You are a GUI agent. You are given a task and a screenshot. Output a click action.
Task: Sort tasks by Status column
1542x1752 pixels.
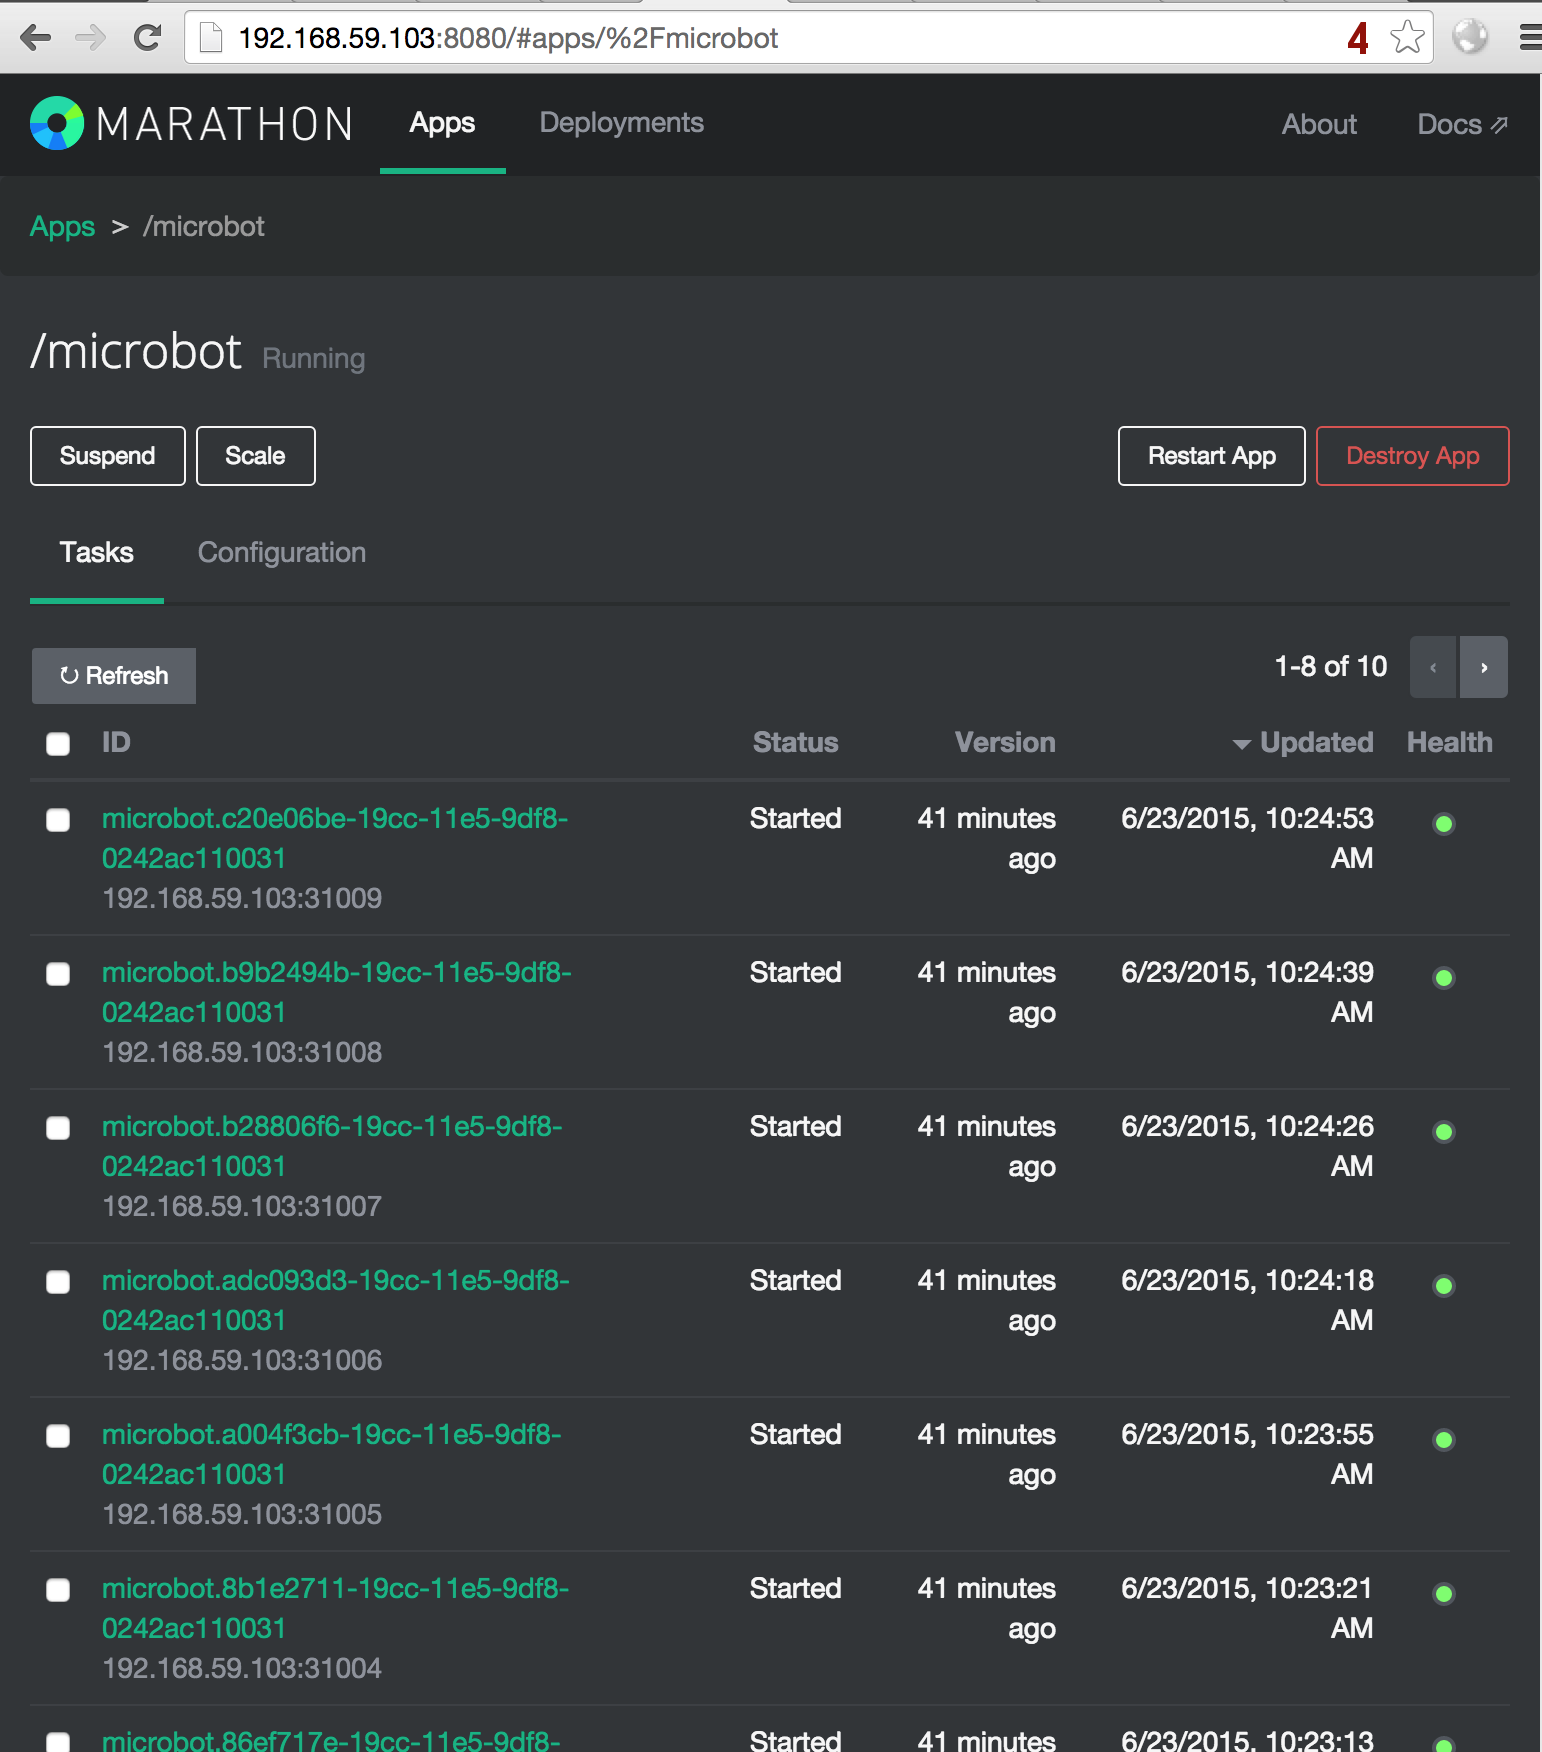[795, 742]
